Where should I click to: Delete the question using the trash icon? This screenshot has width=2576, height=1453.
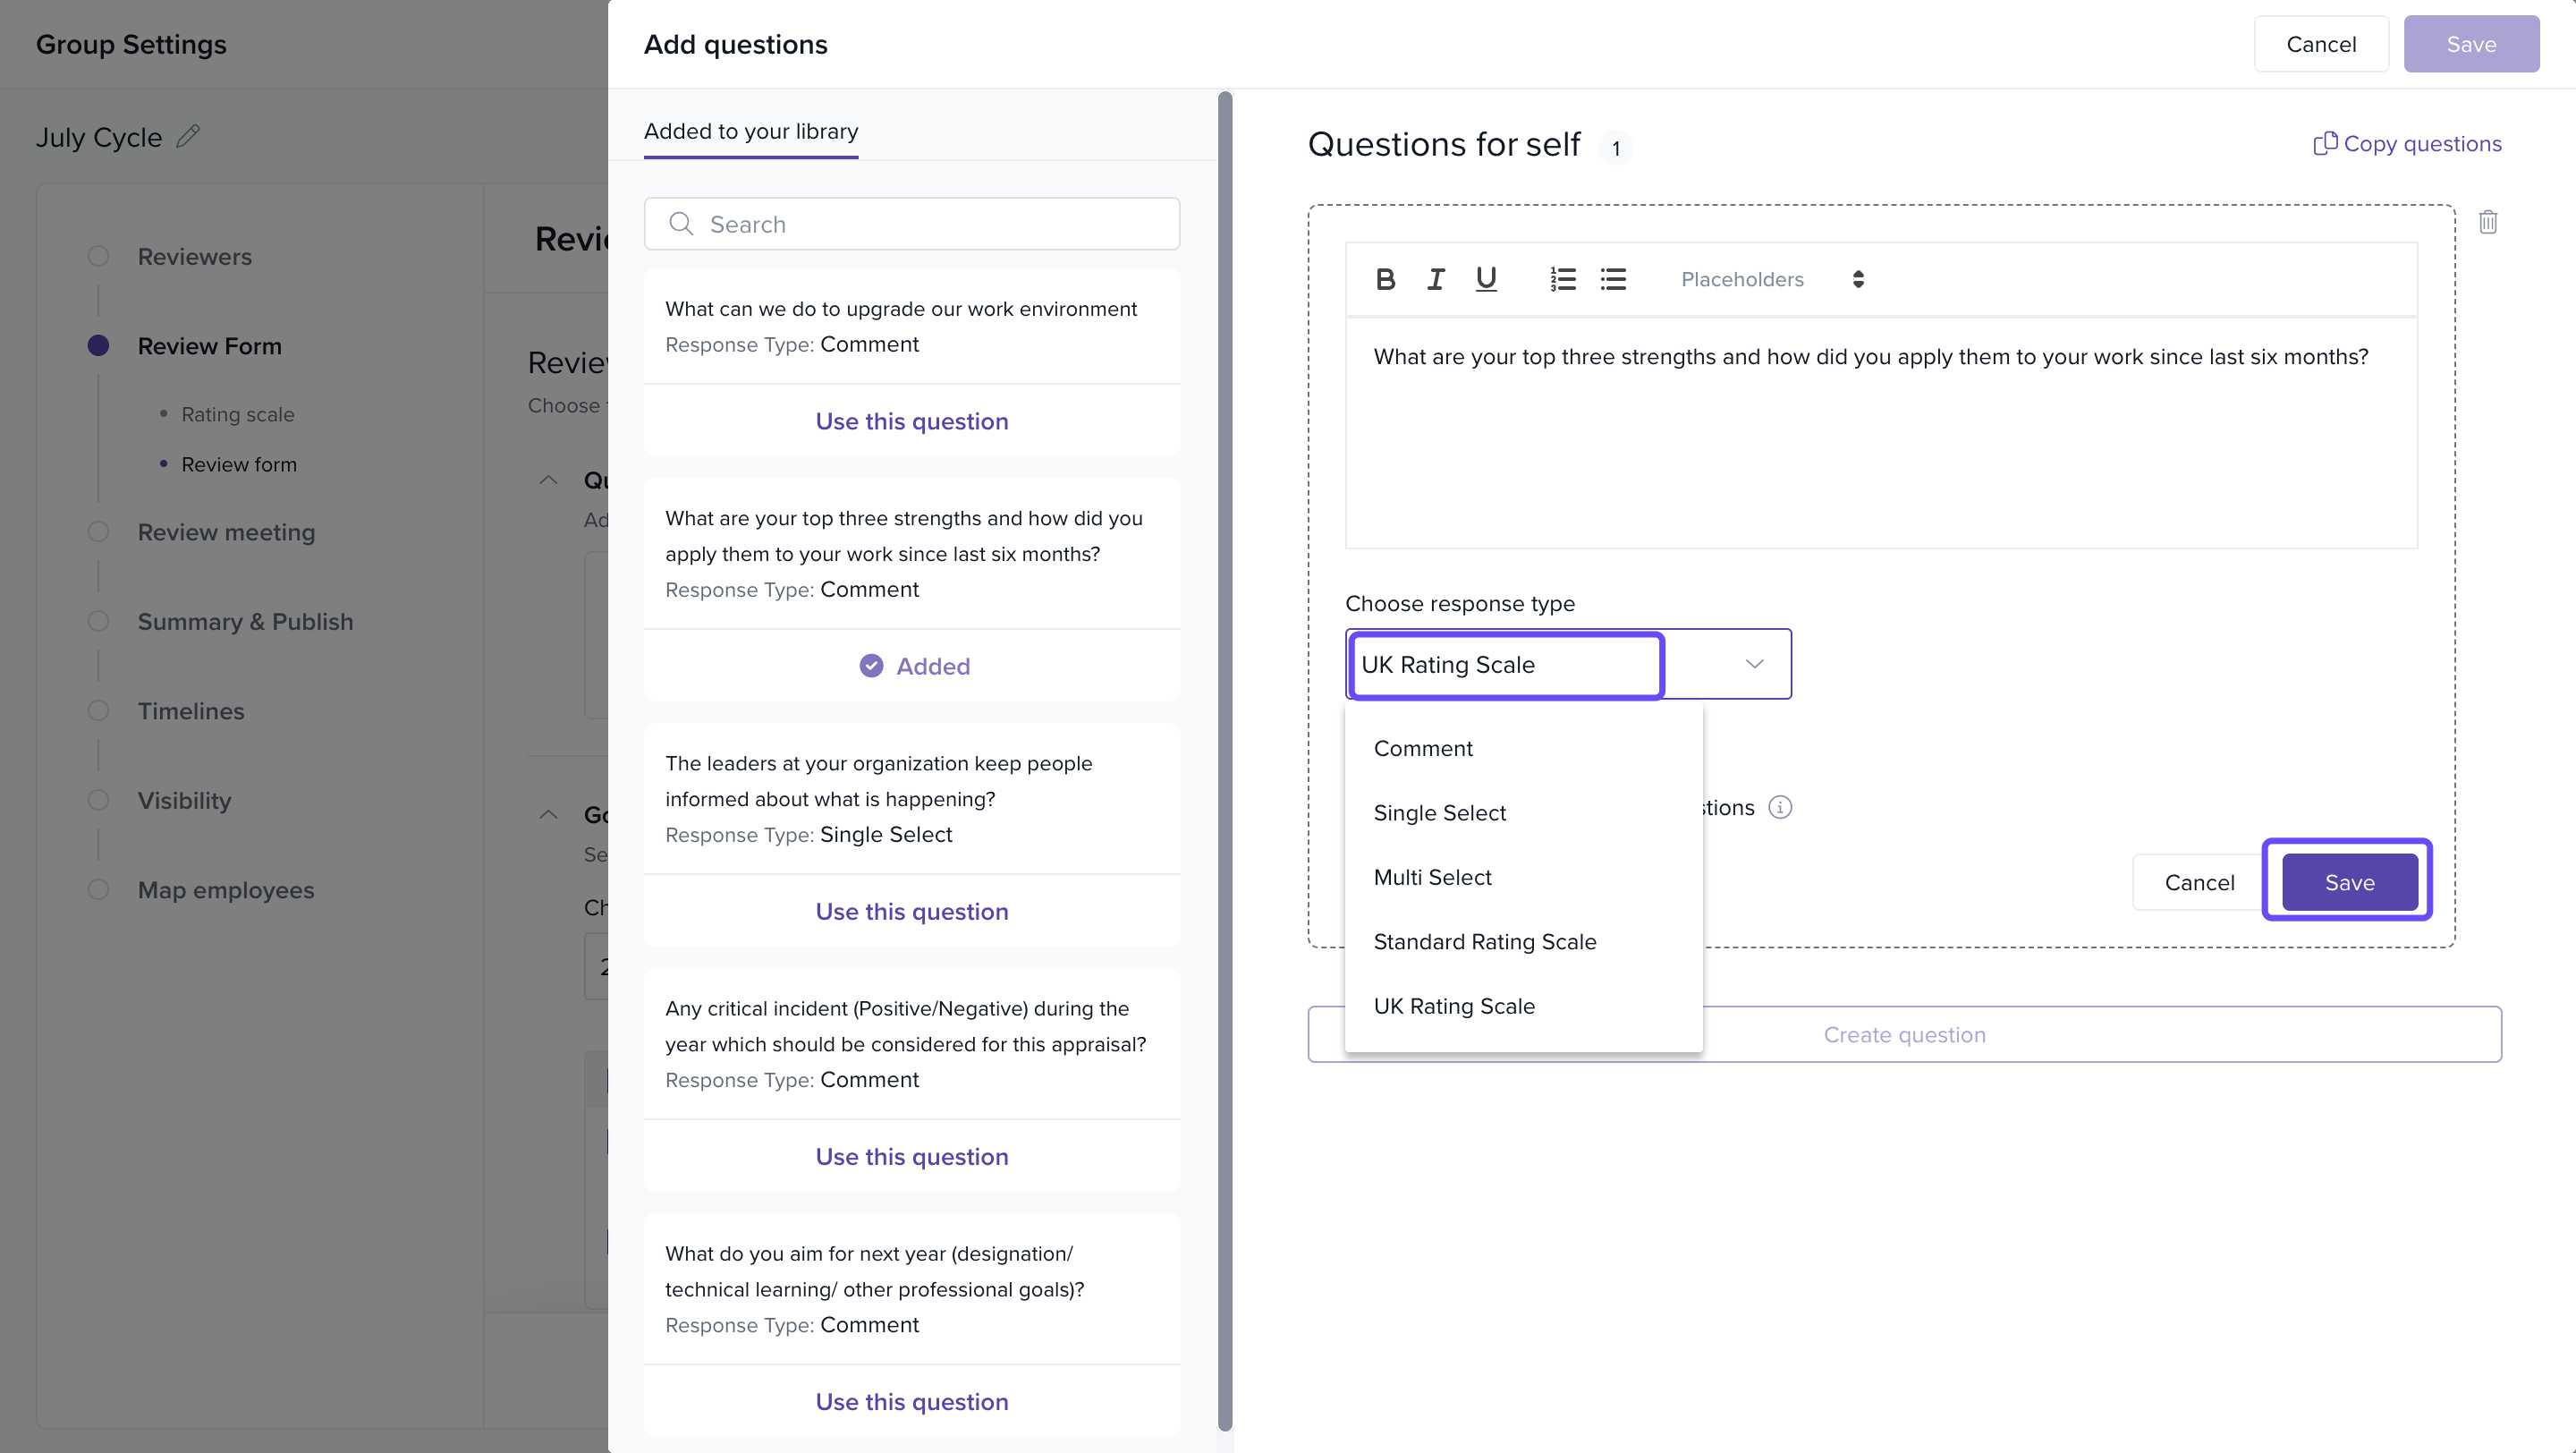[x=2488, y=222]
